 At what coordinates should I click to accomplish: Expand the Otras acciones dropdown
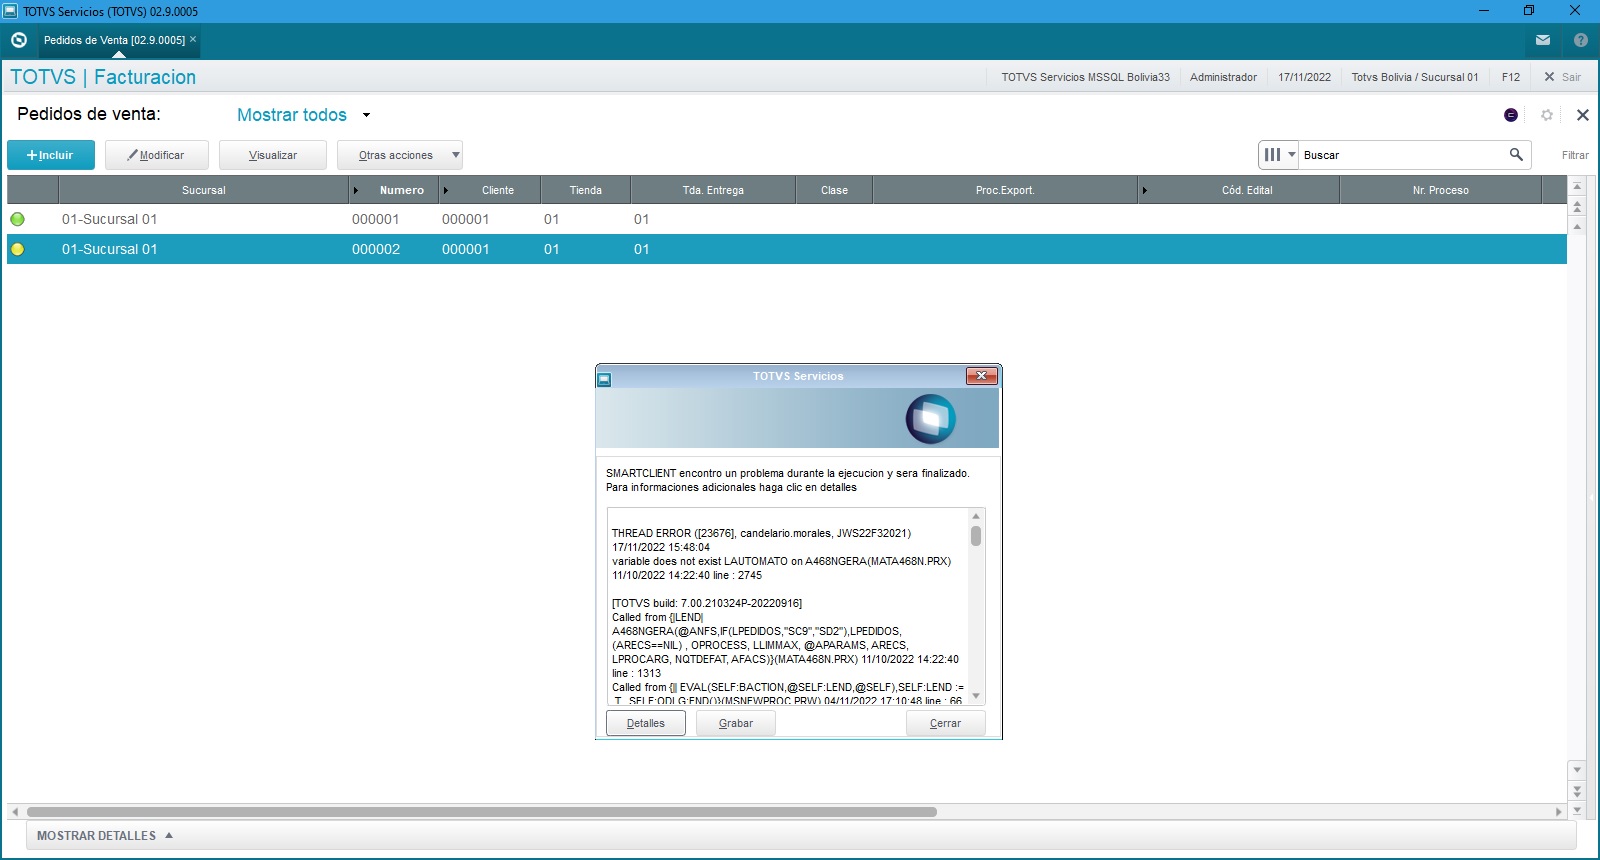click(x=400, y=155)
